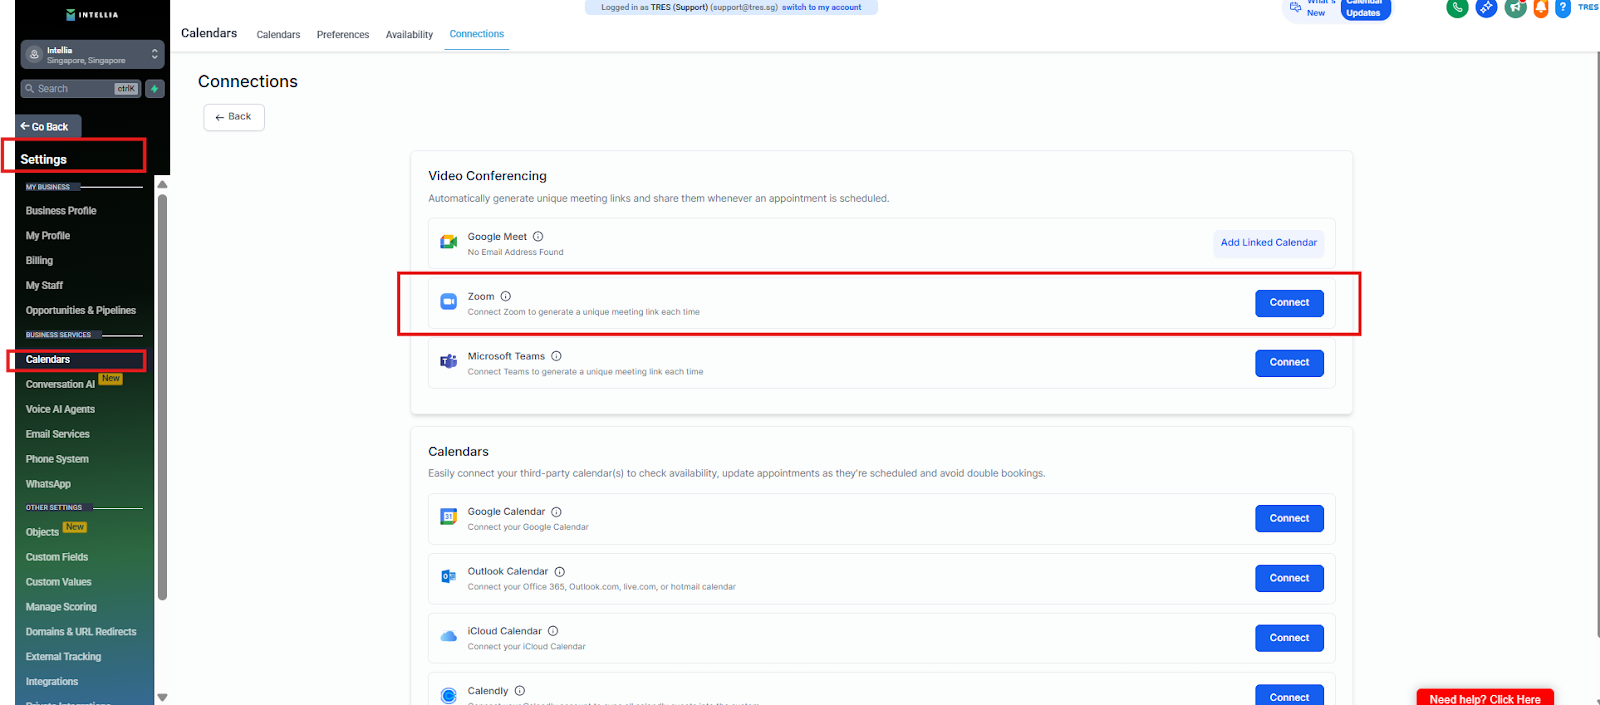Connect iCloud Calendar
The height and width of the screenshot is (705, 1600).
[x=1289, y=638]
